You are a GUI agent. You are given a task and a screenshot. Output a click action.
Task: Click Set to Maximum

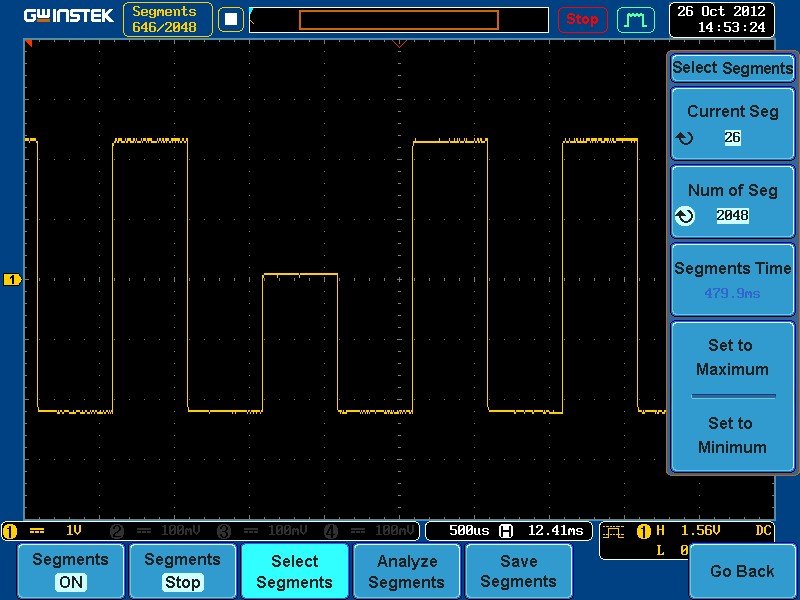(x=733, y=357)
